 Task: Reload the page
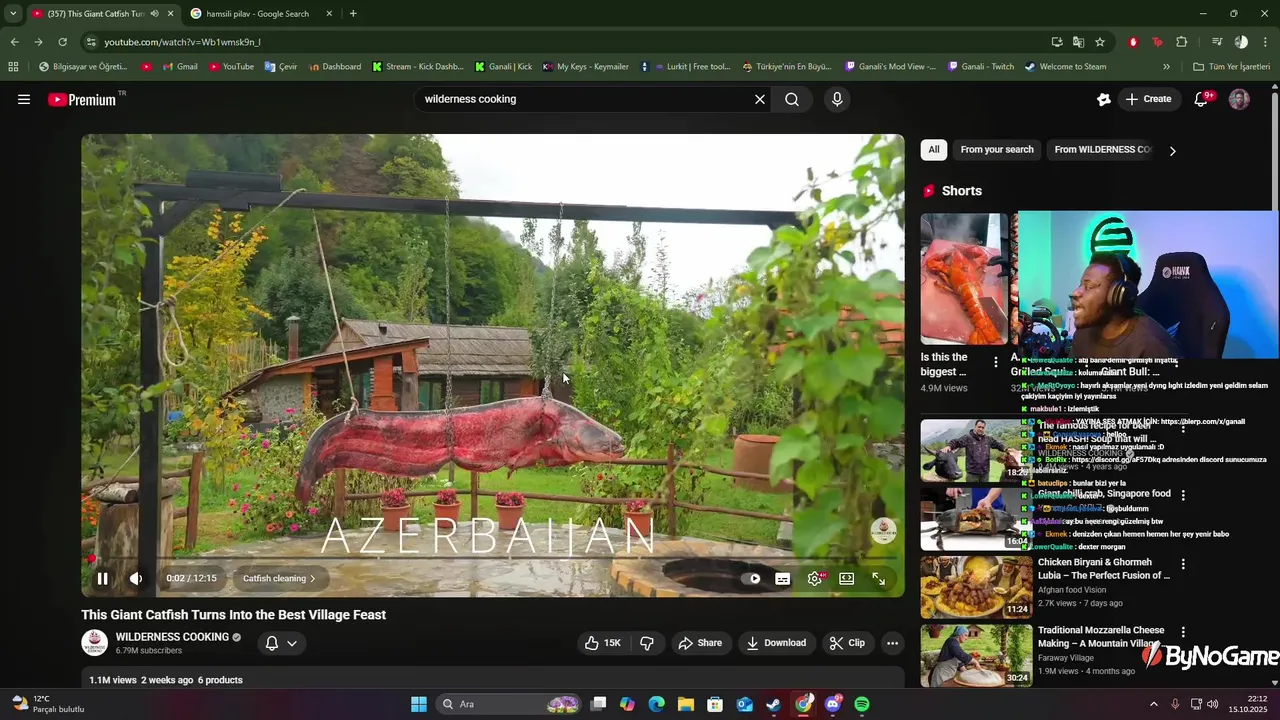[62, 42]
